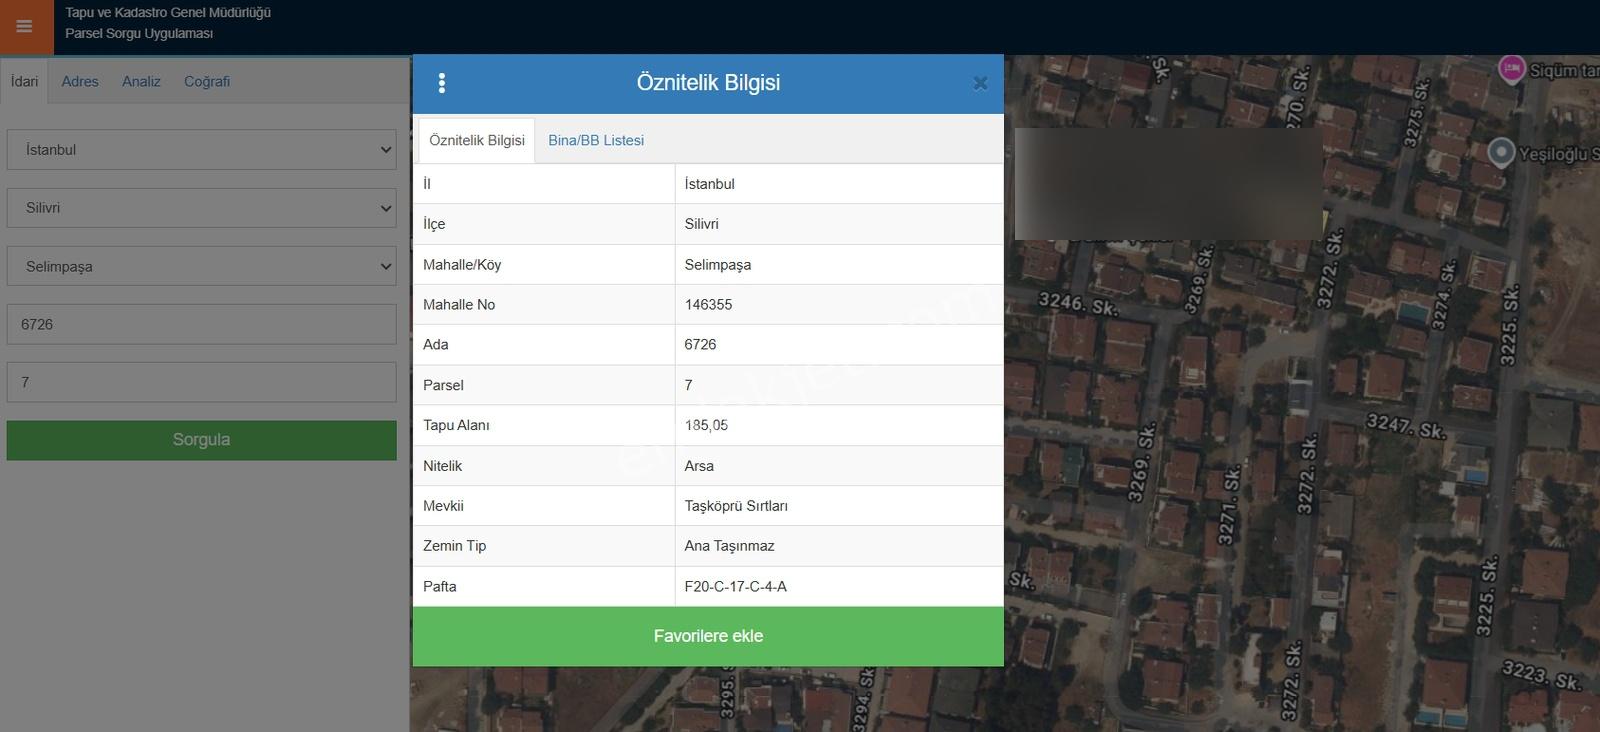Open the Bina/BB Listesi tab
The image size is (1600, 732).
click(596, 140)
